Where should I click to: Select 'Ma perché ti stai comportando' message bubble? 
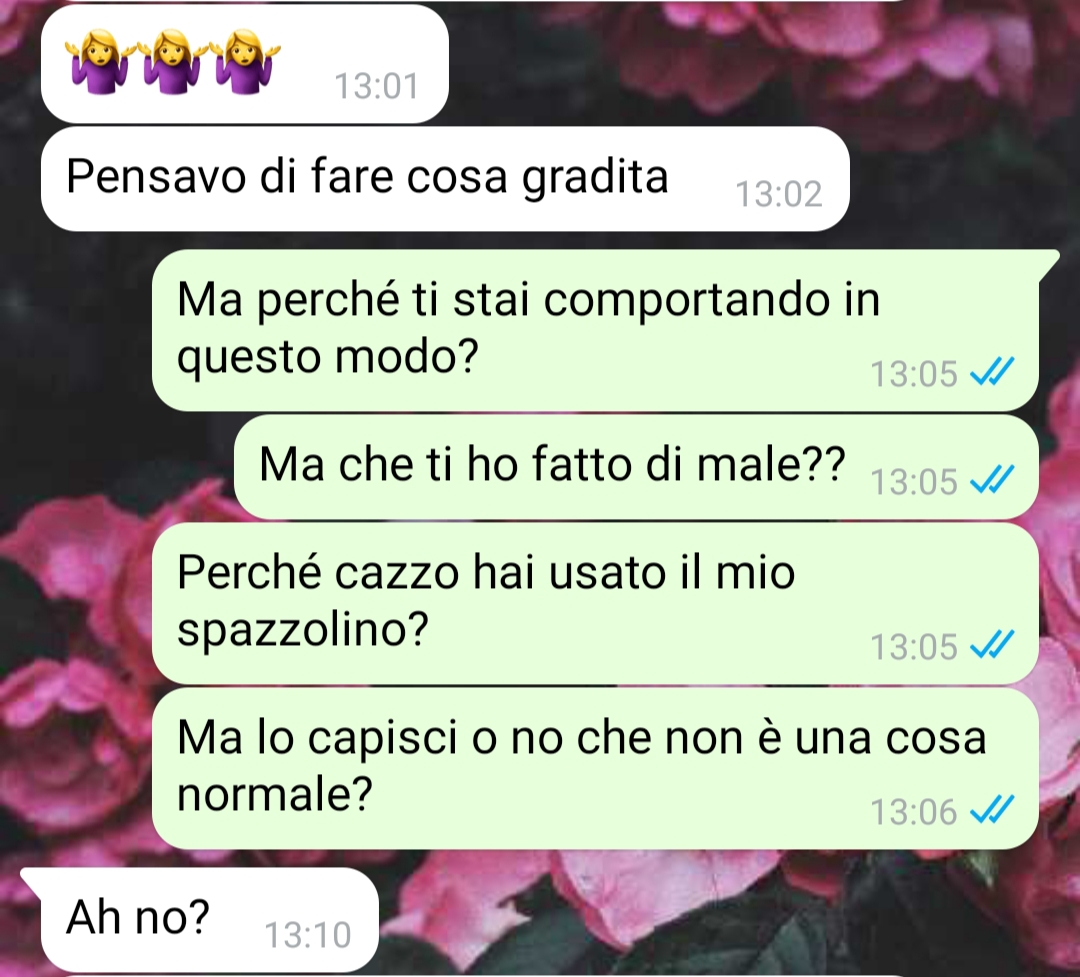596,331
